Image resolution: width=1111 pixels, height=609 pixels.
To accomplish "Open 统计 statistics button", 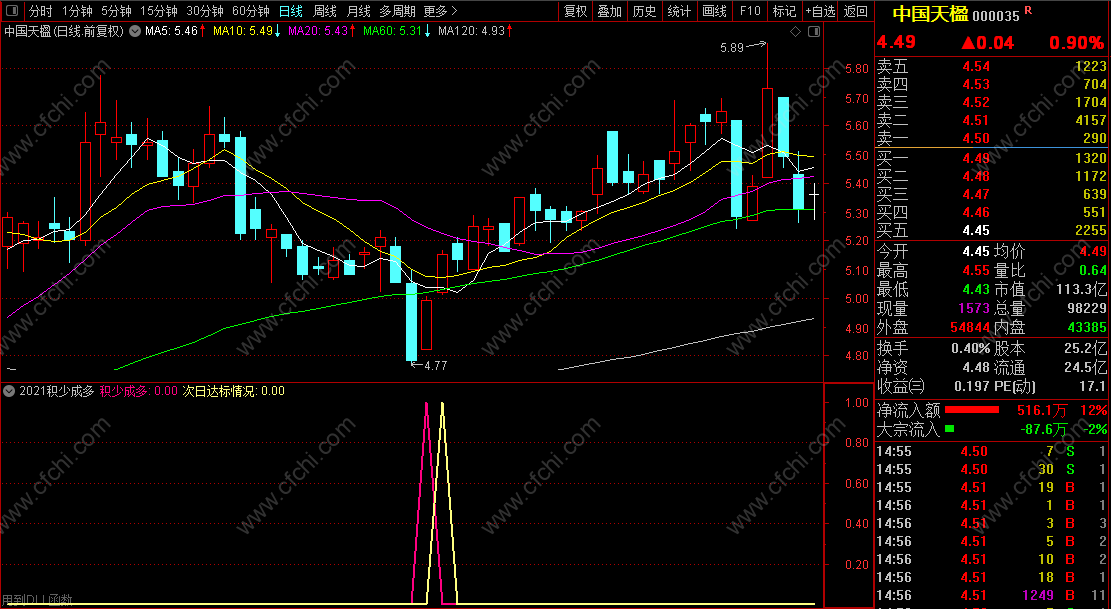I will point(679,11).
